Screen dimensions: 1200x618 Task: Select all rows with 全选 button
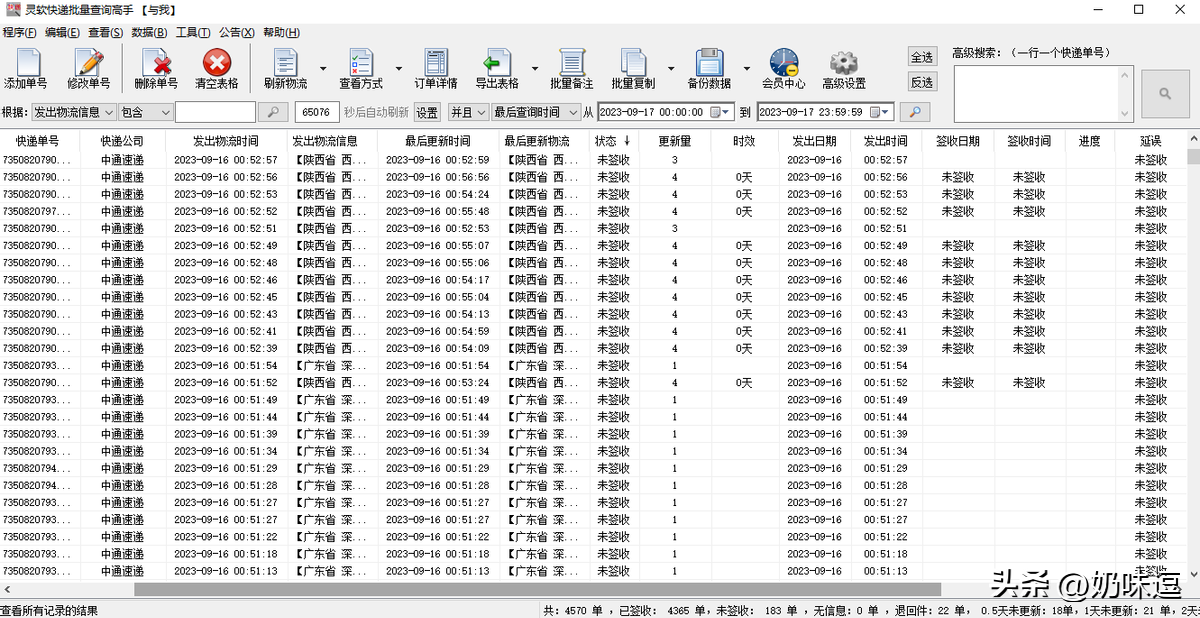(922, 58)
